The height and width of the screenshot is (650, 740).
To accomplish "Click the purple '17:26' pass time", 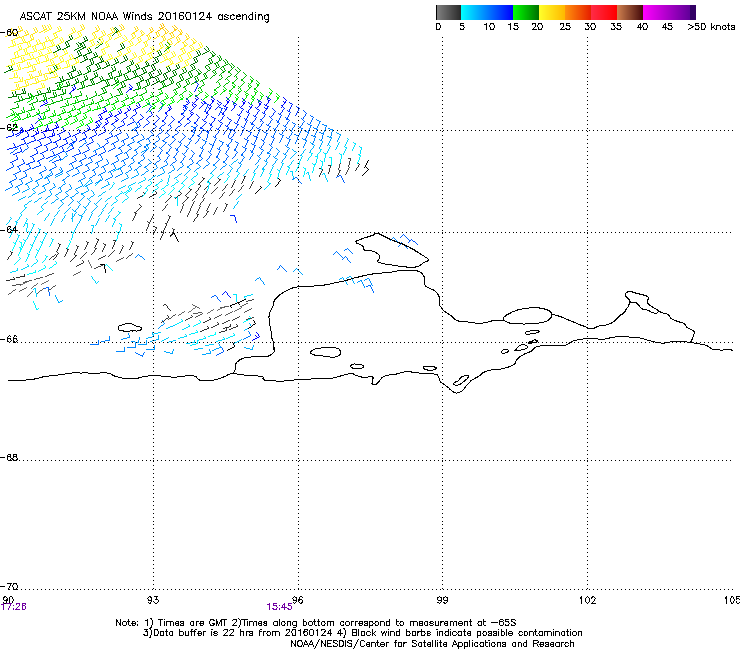I will click(14, 607).
